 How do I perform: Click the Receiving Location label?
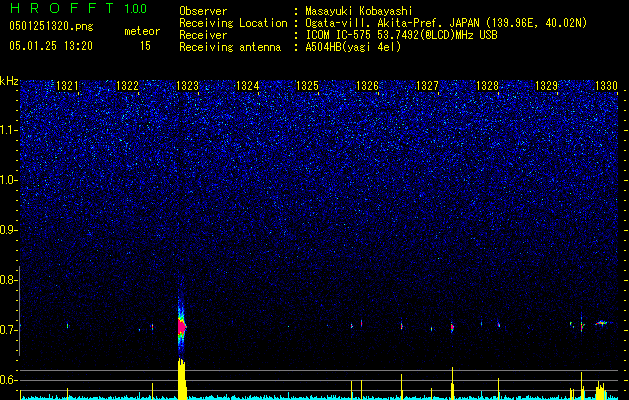[x=233, y=23]
